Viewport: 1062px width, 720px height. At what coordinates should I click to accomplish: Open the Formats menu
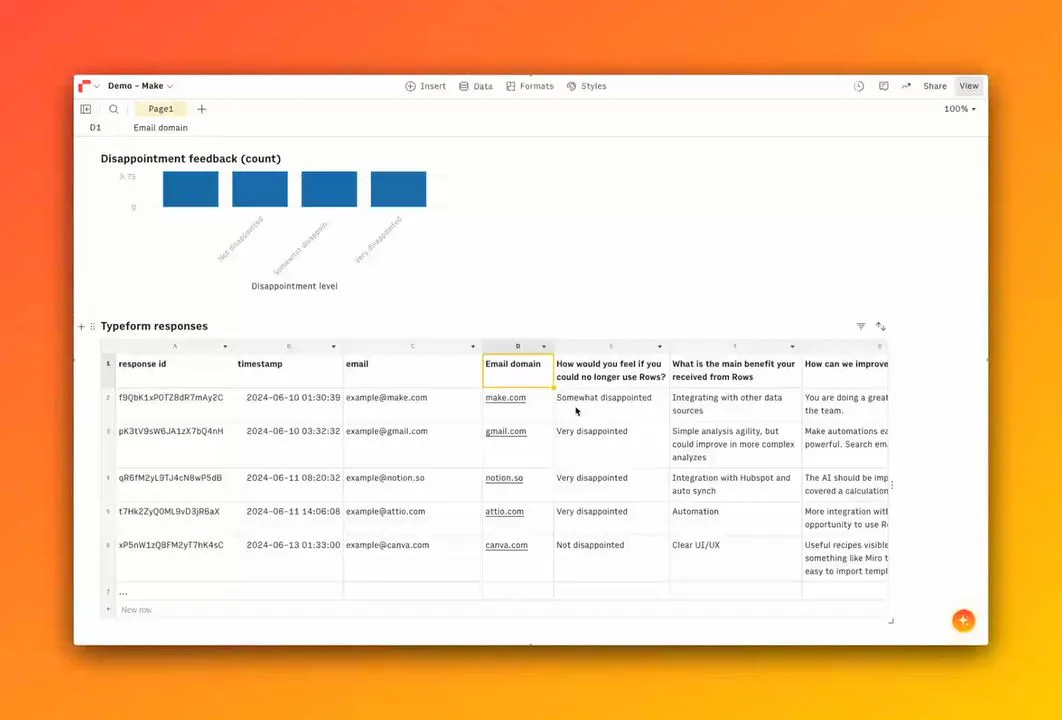click(530, 86)
